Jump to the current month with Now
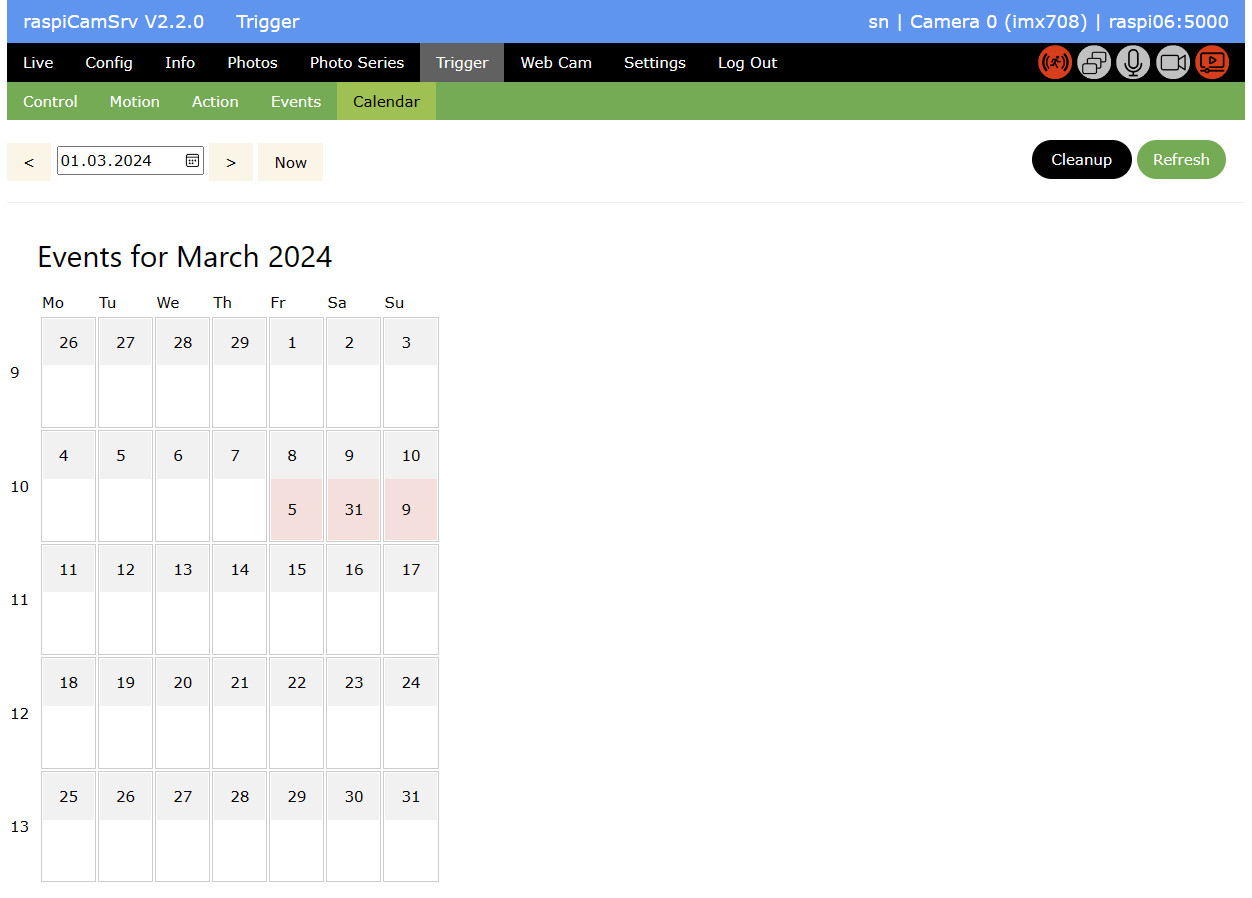Image resolution: width=1252 pixels, height=898 pixels. 290,162
